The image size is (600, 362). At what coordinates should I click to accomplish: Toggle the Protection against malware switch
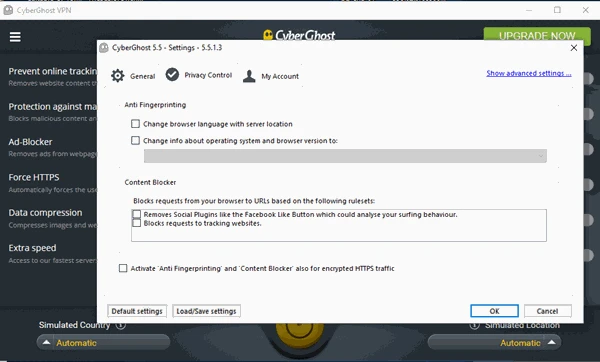589,113
